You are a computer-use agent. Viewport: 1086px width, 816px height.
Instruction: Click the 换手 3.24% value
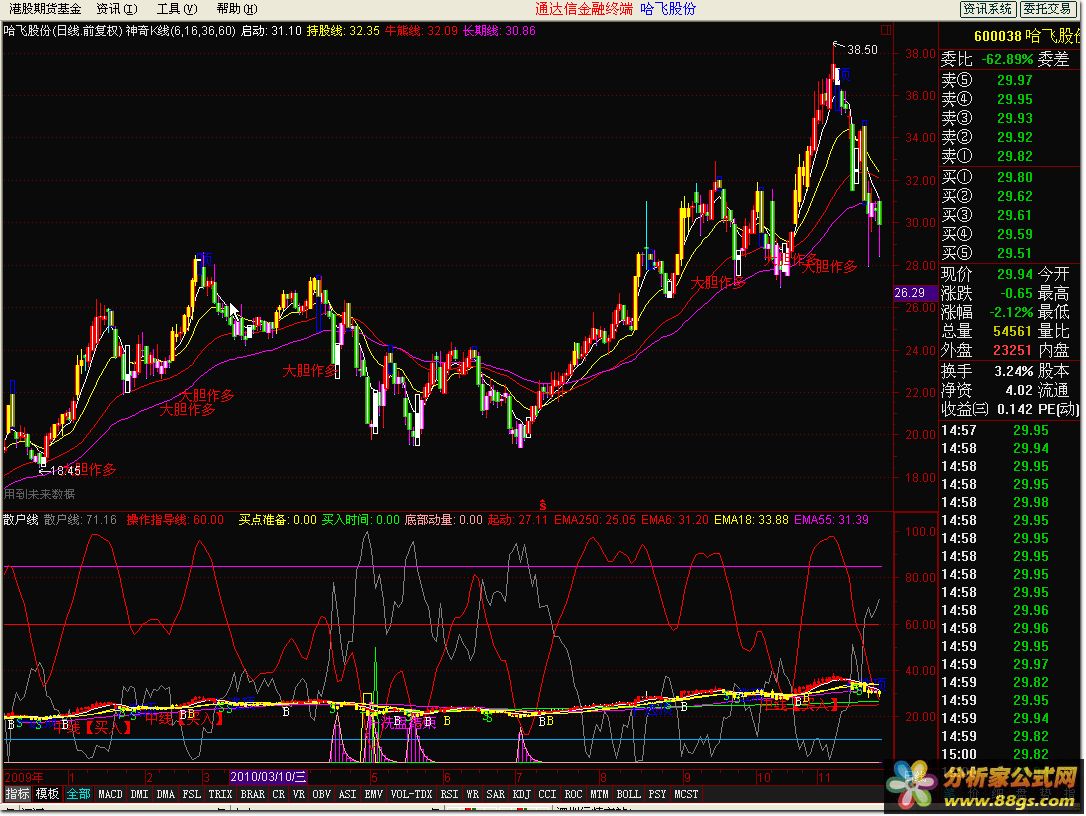(x=1014, y=371)
